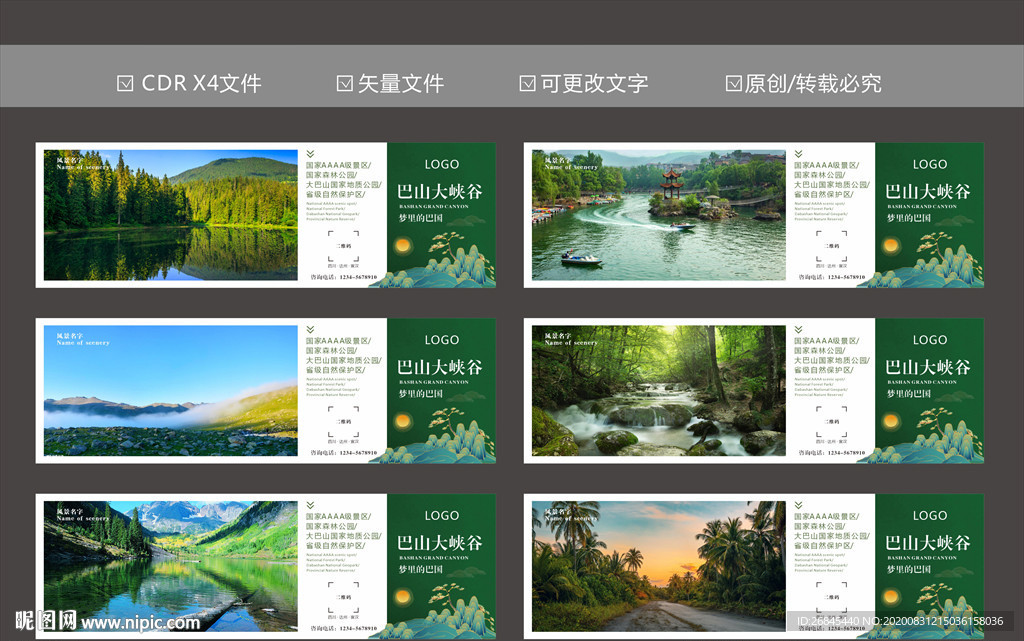Open the www.nipic.com link
Viewport: 1024px width, 641px height.
click(142, 623)
